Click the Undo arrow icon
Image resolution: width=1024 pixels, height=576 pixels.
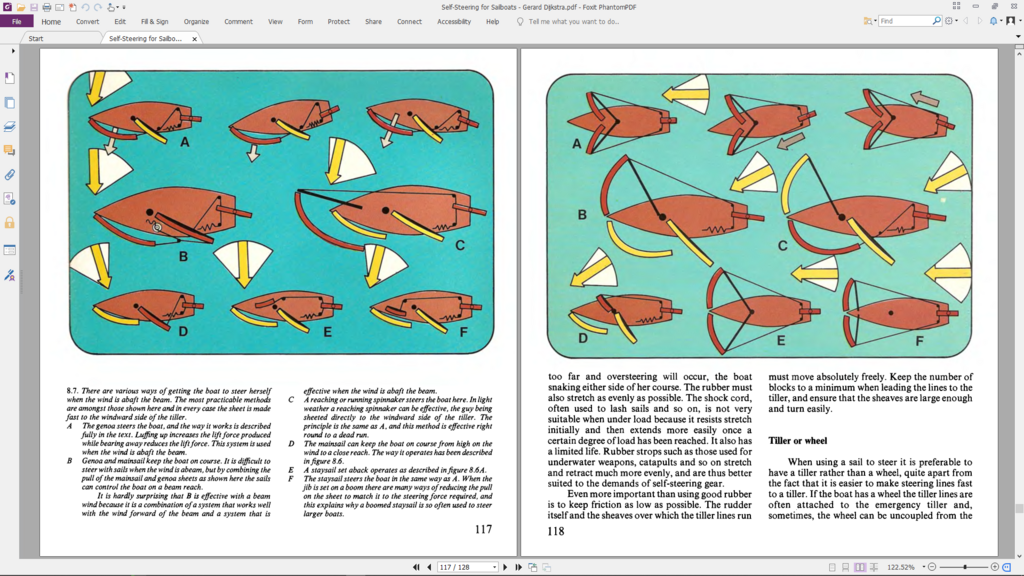coord(85,7)
